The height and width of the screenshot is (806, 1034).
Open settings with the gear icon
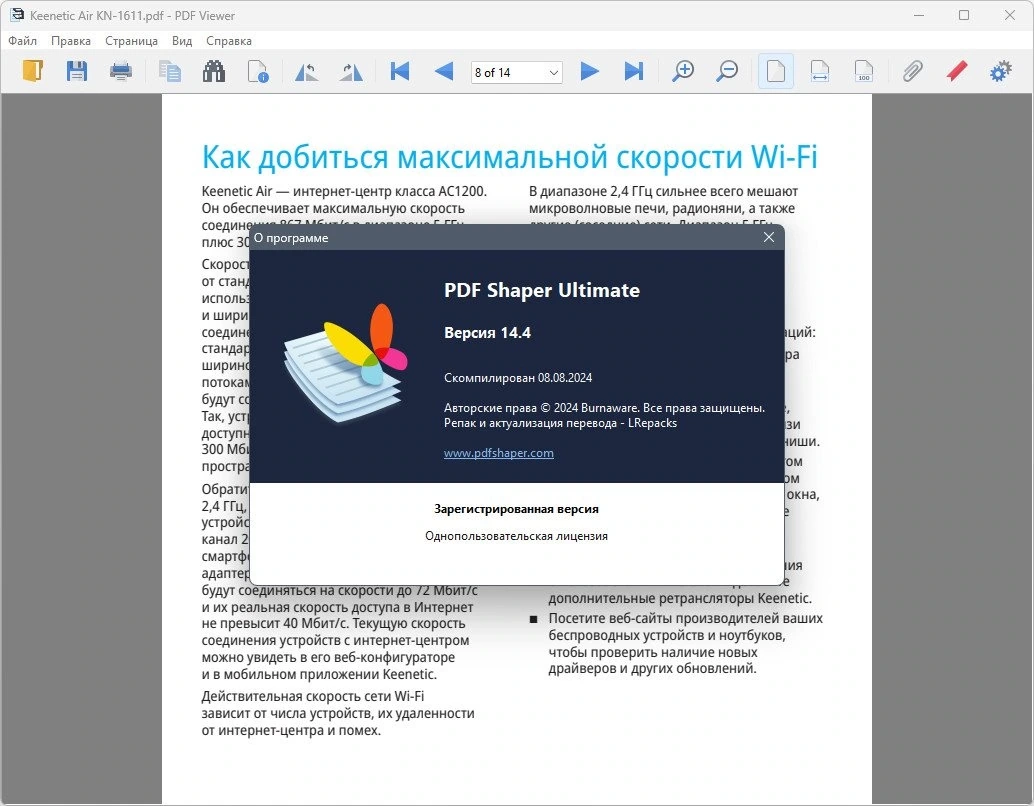1000,71
